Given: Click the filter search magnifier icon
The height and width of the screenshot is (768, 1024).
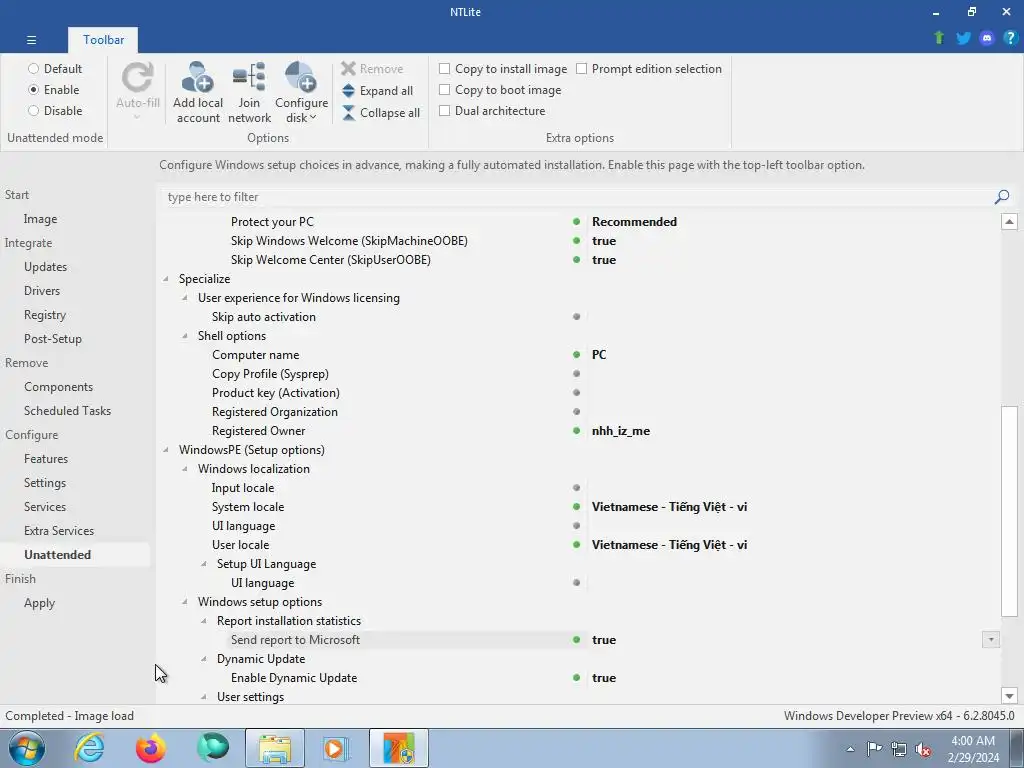Looking at the screenshot, I should pyautogui.click(x=1002, y=197).
